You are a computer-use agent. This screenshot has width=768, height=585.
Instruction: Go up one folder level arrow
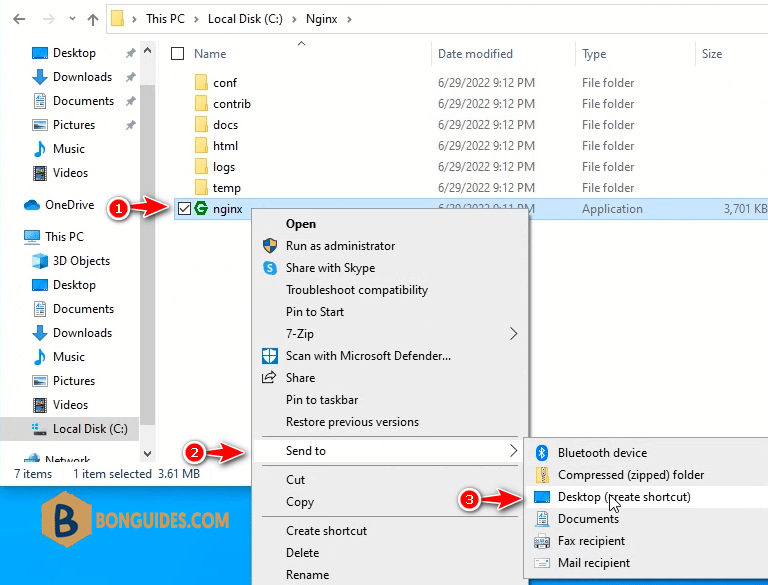click(x=93, y=19)
